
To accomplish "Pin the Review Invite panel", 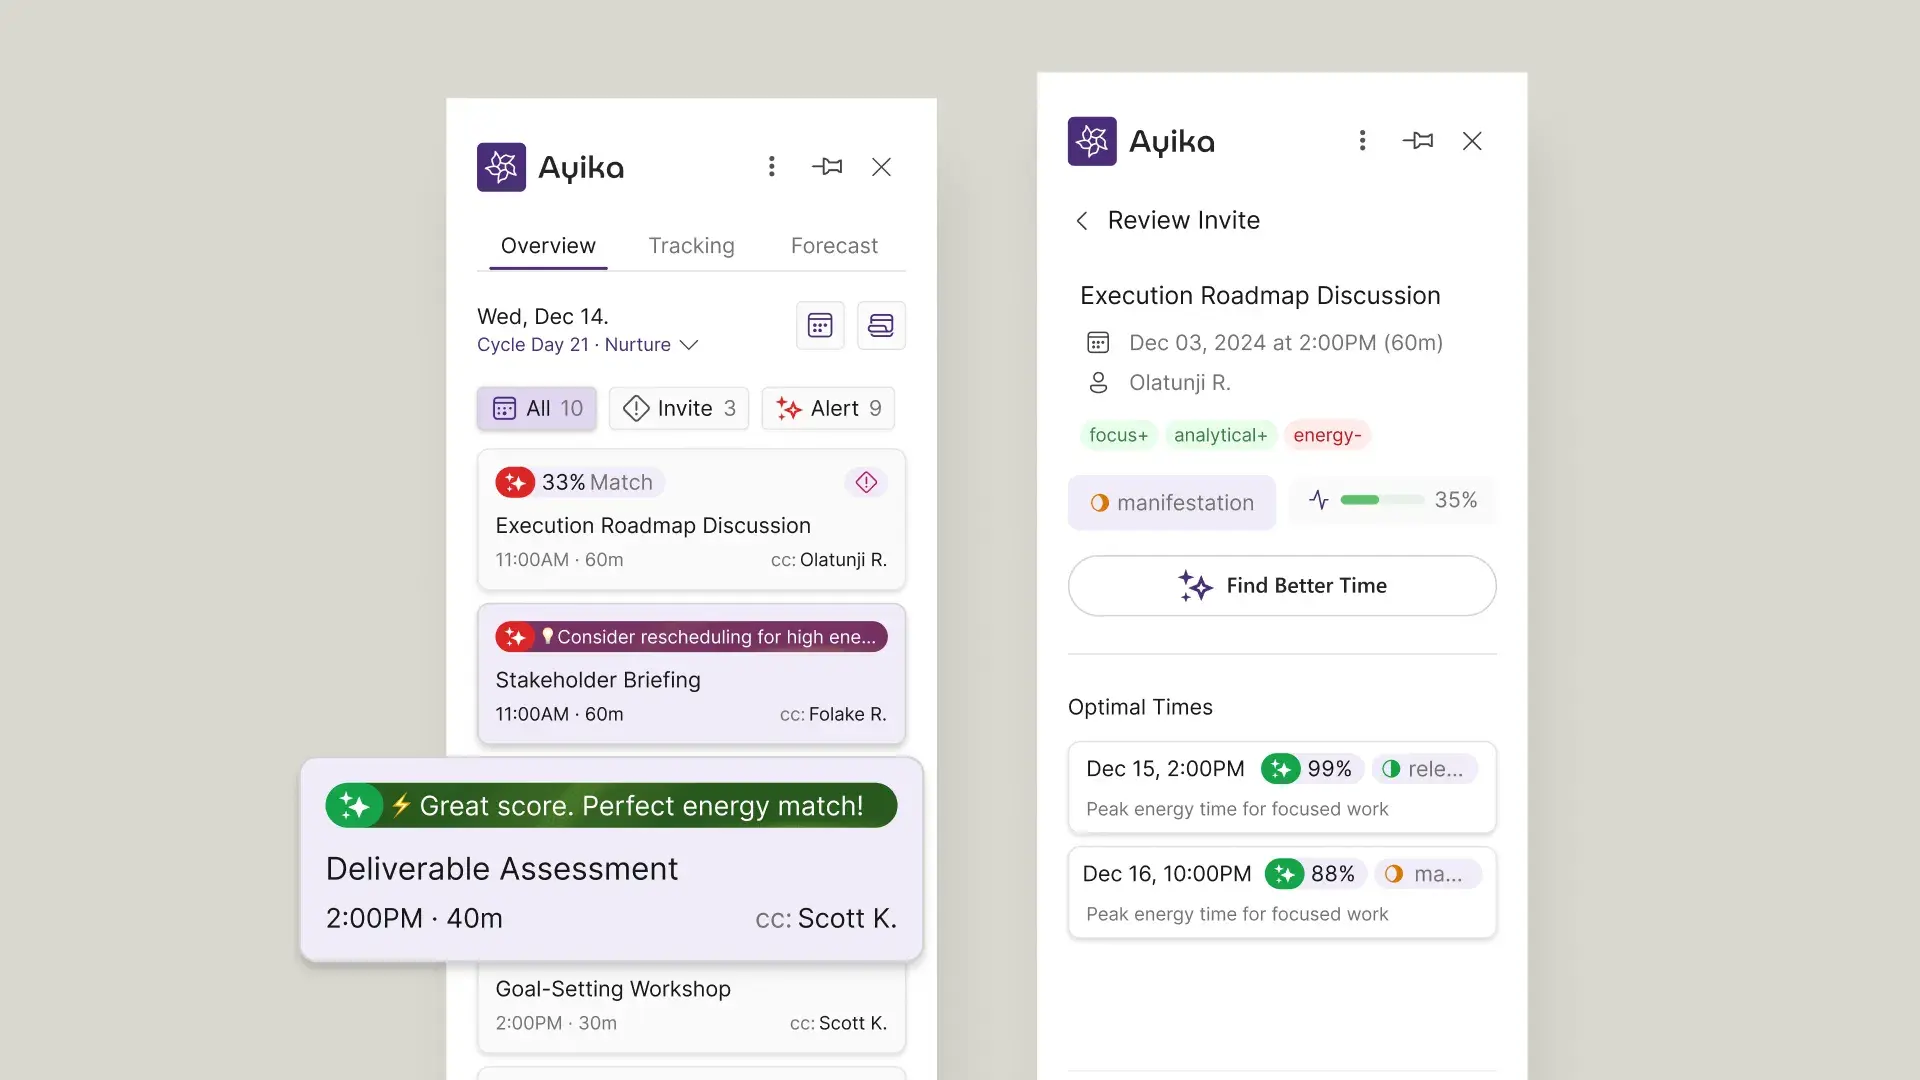I will point(1418,141).
